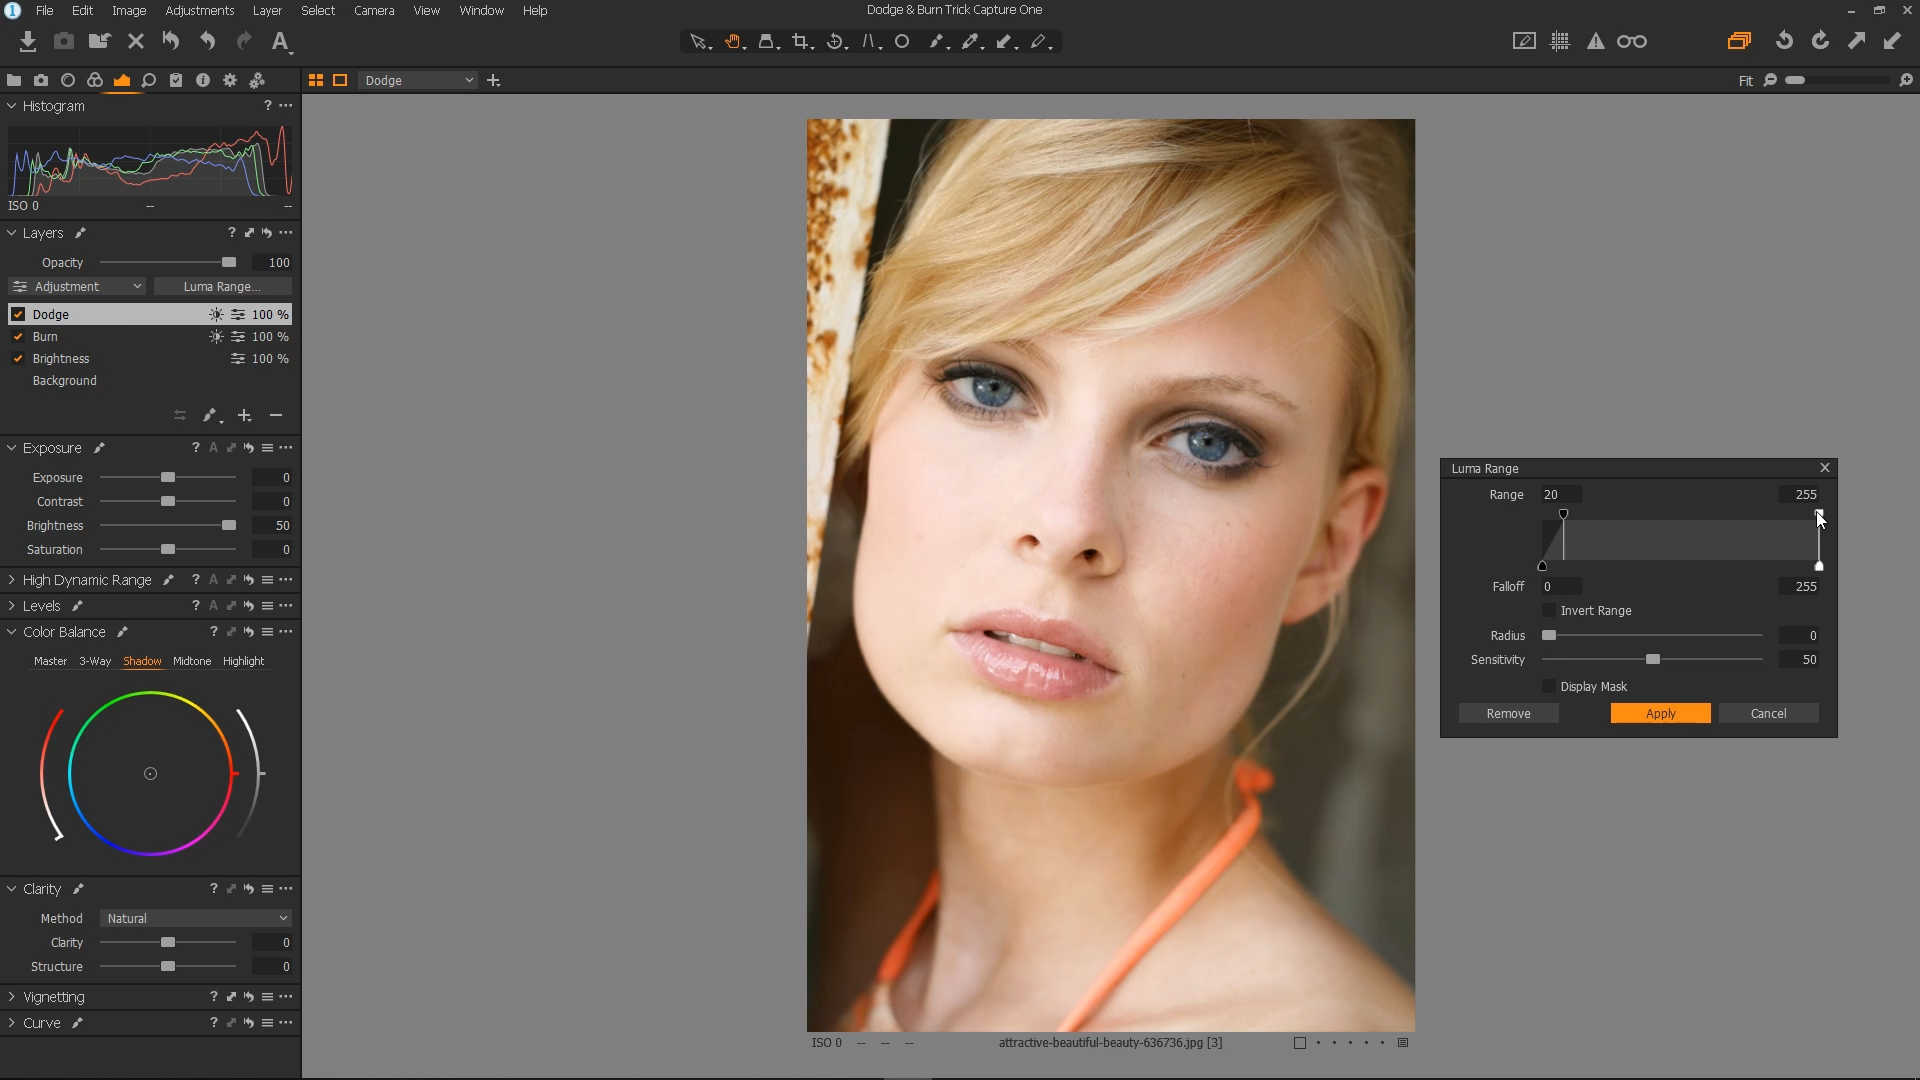Open the Adjustments menu

[x=199, y=10]
